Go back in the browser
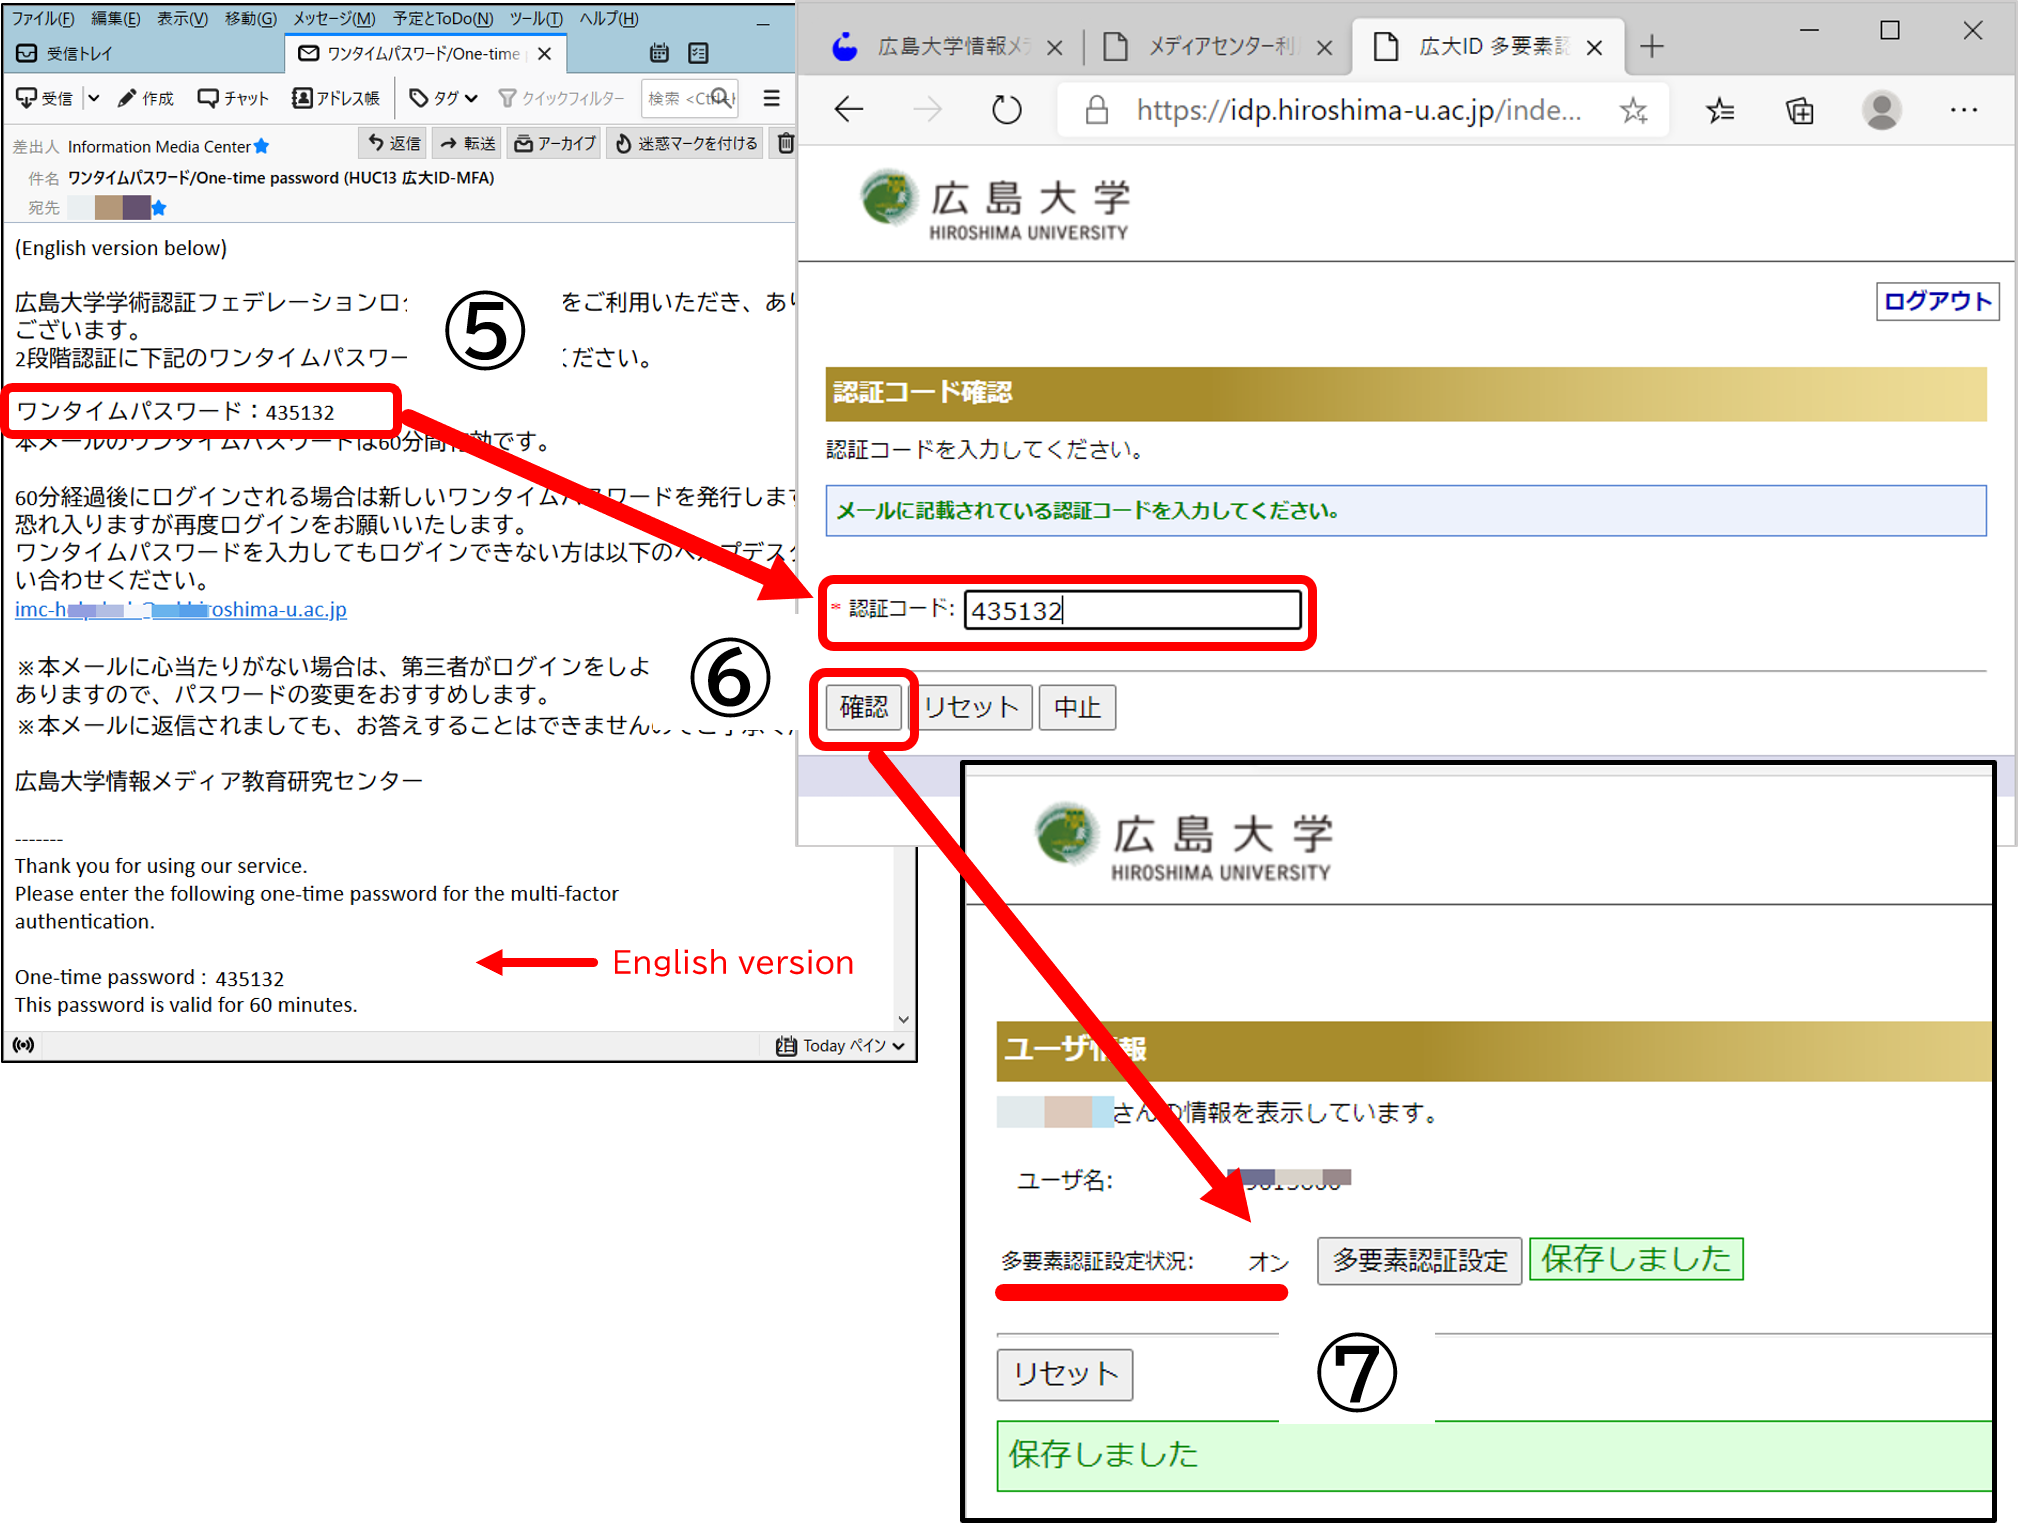Viewport: 2018px width, 1523px height. click(848, 110)
